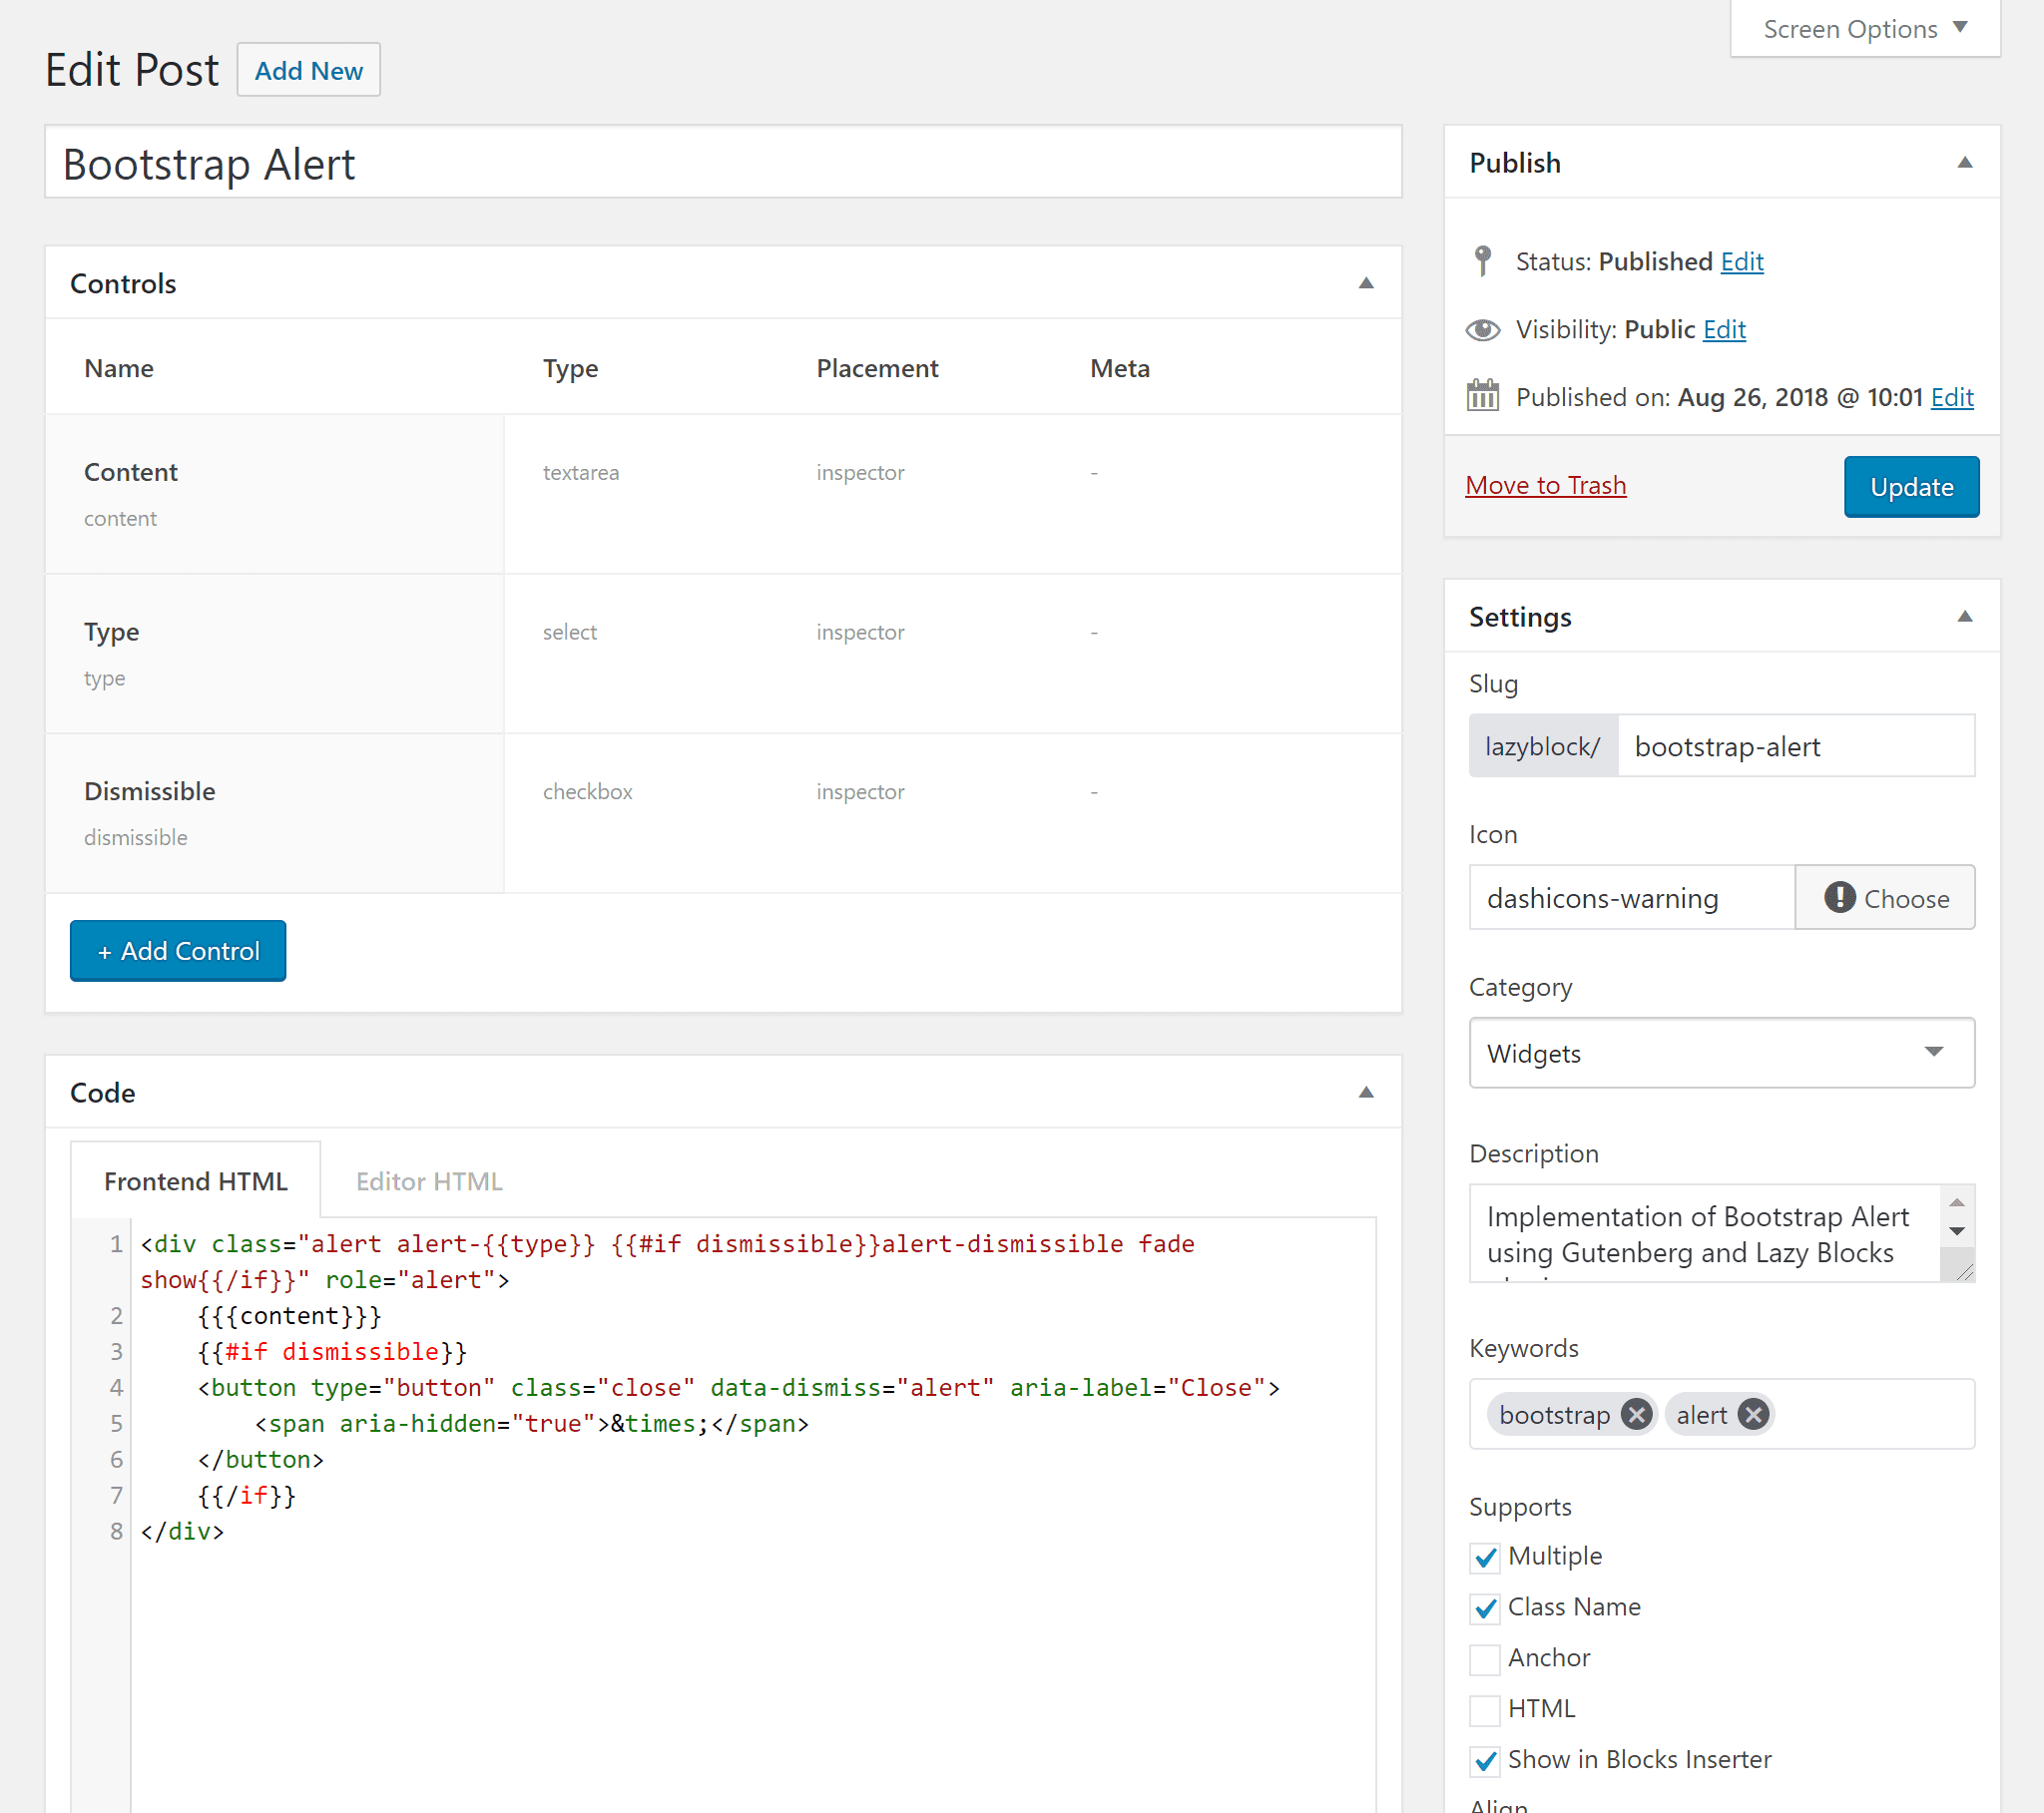Viewport: 2044px width, 1813px height.
Task: Open the Category dropdown showing Widgets
Action: [x=1721, y=1052]
